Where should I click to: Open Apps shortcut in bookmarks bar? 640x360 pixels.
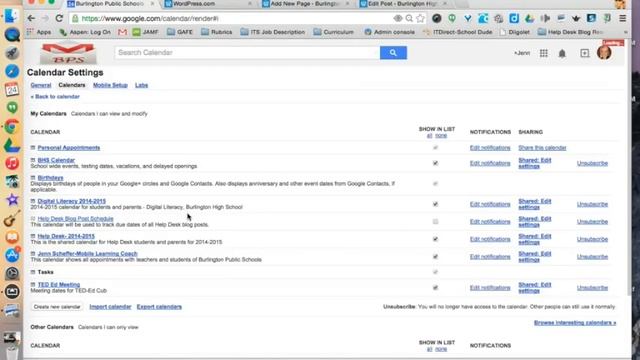(39, 32)
